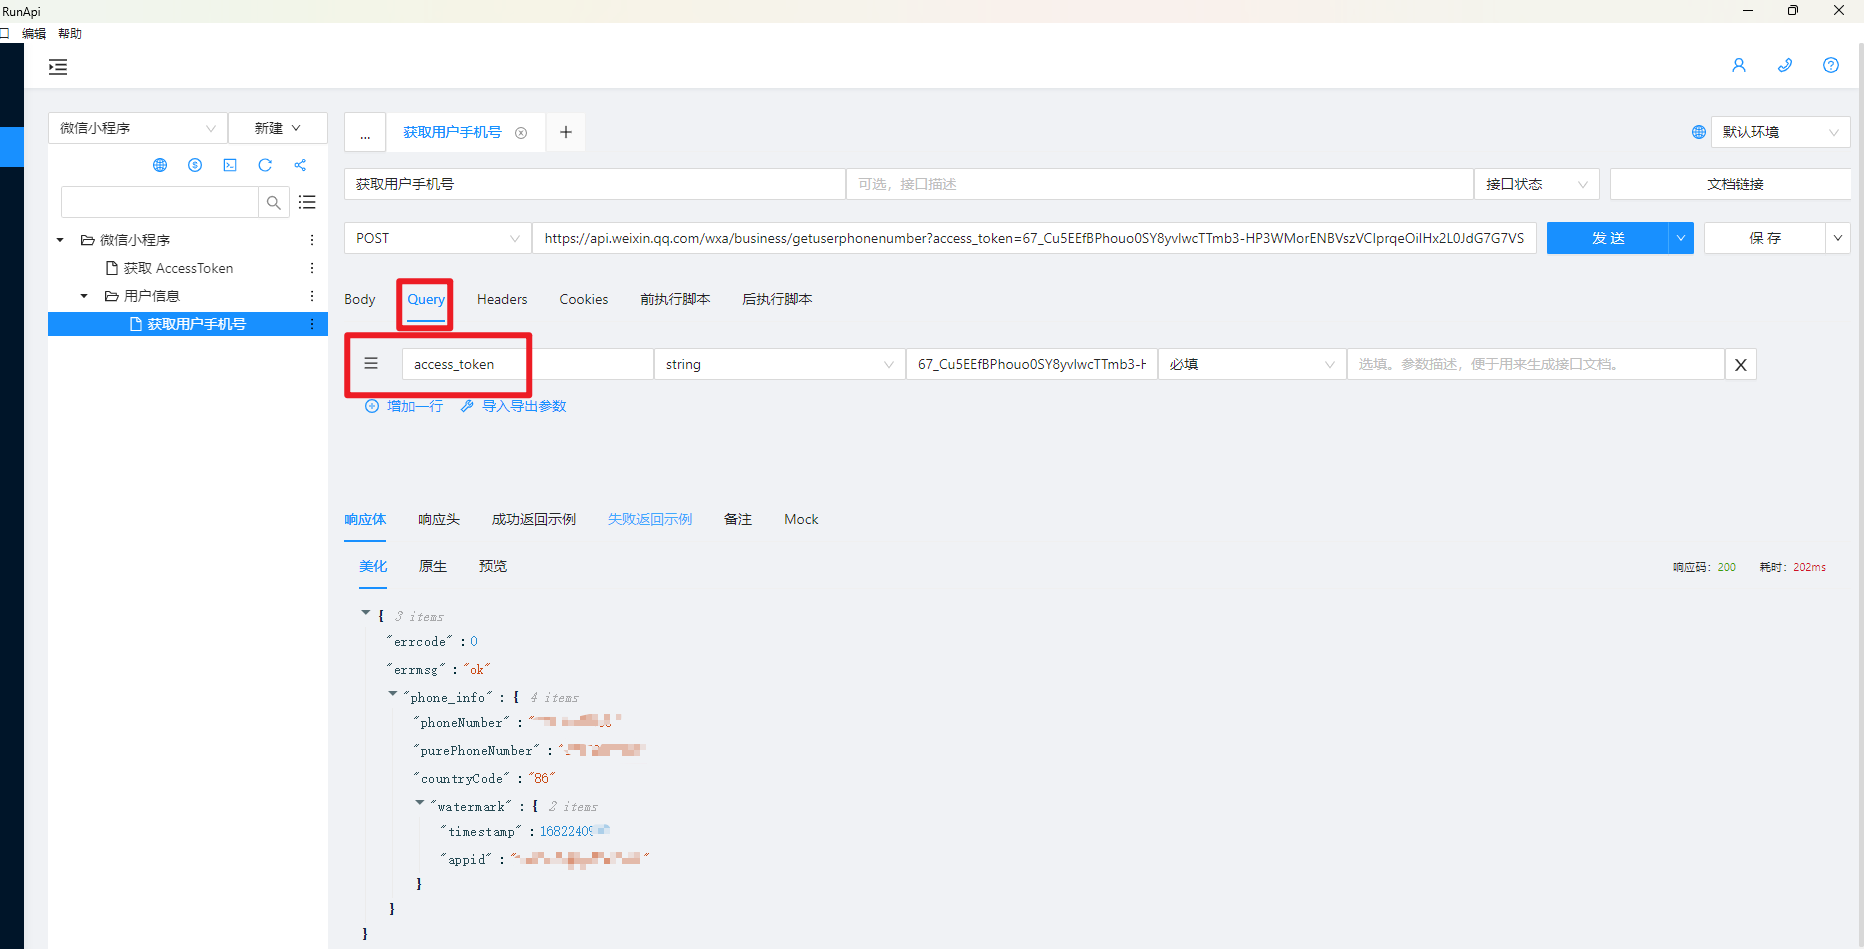Open the 默认环境 environment dropdown
The image size is (1864, 949).
point(1780,132)
